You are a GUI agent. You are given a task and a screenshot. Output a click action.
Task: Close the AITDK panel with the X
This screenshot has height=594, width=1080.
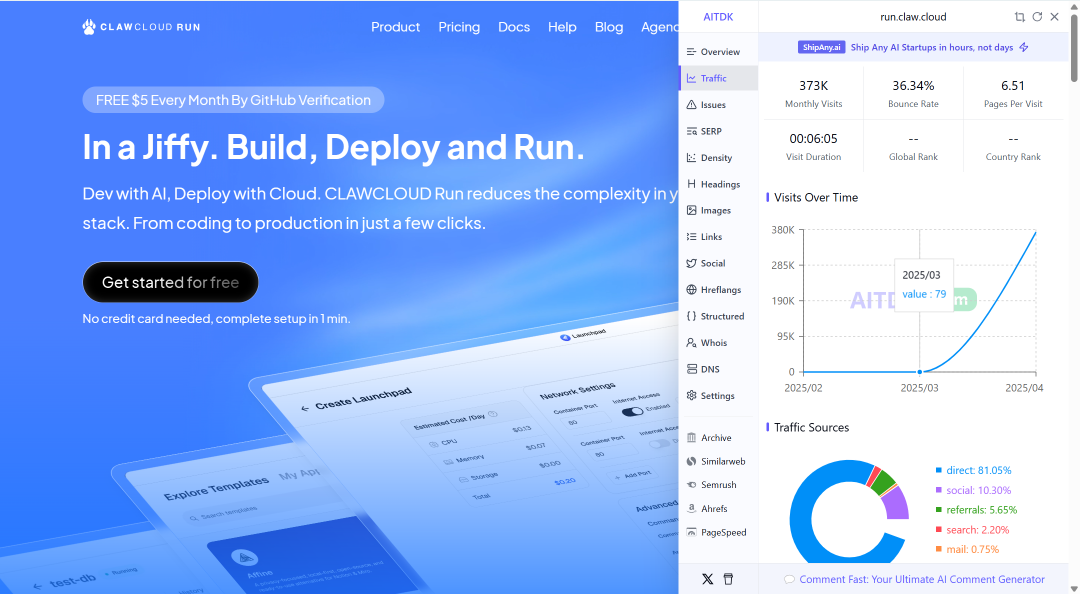pyautogui.click(x=1055, y=17)
